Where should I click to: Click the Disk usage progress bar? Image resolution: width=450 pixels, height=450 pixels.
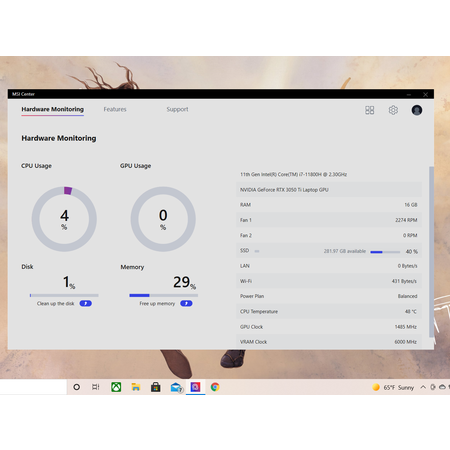coord(64,295)
